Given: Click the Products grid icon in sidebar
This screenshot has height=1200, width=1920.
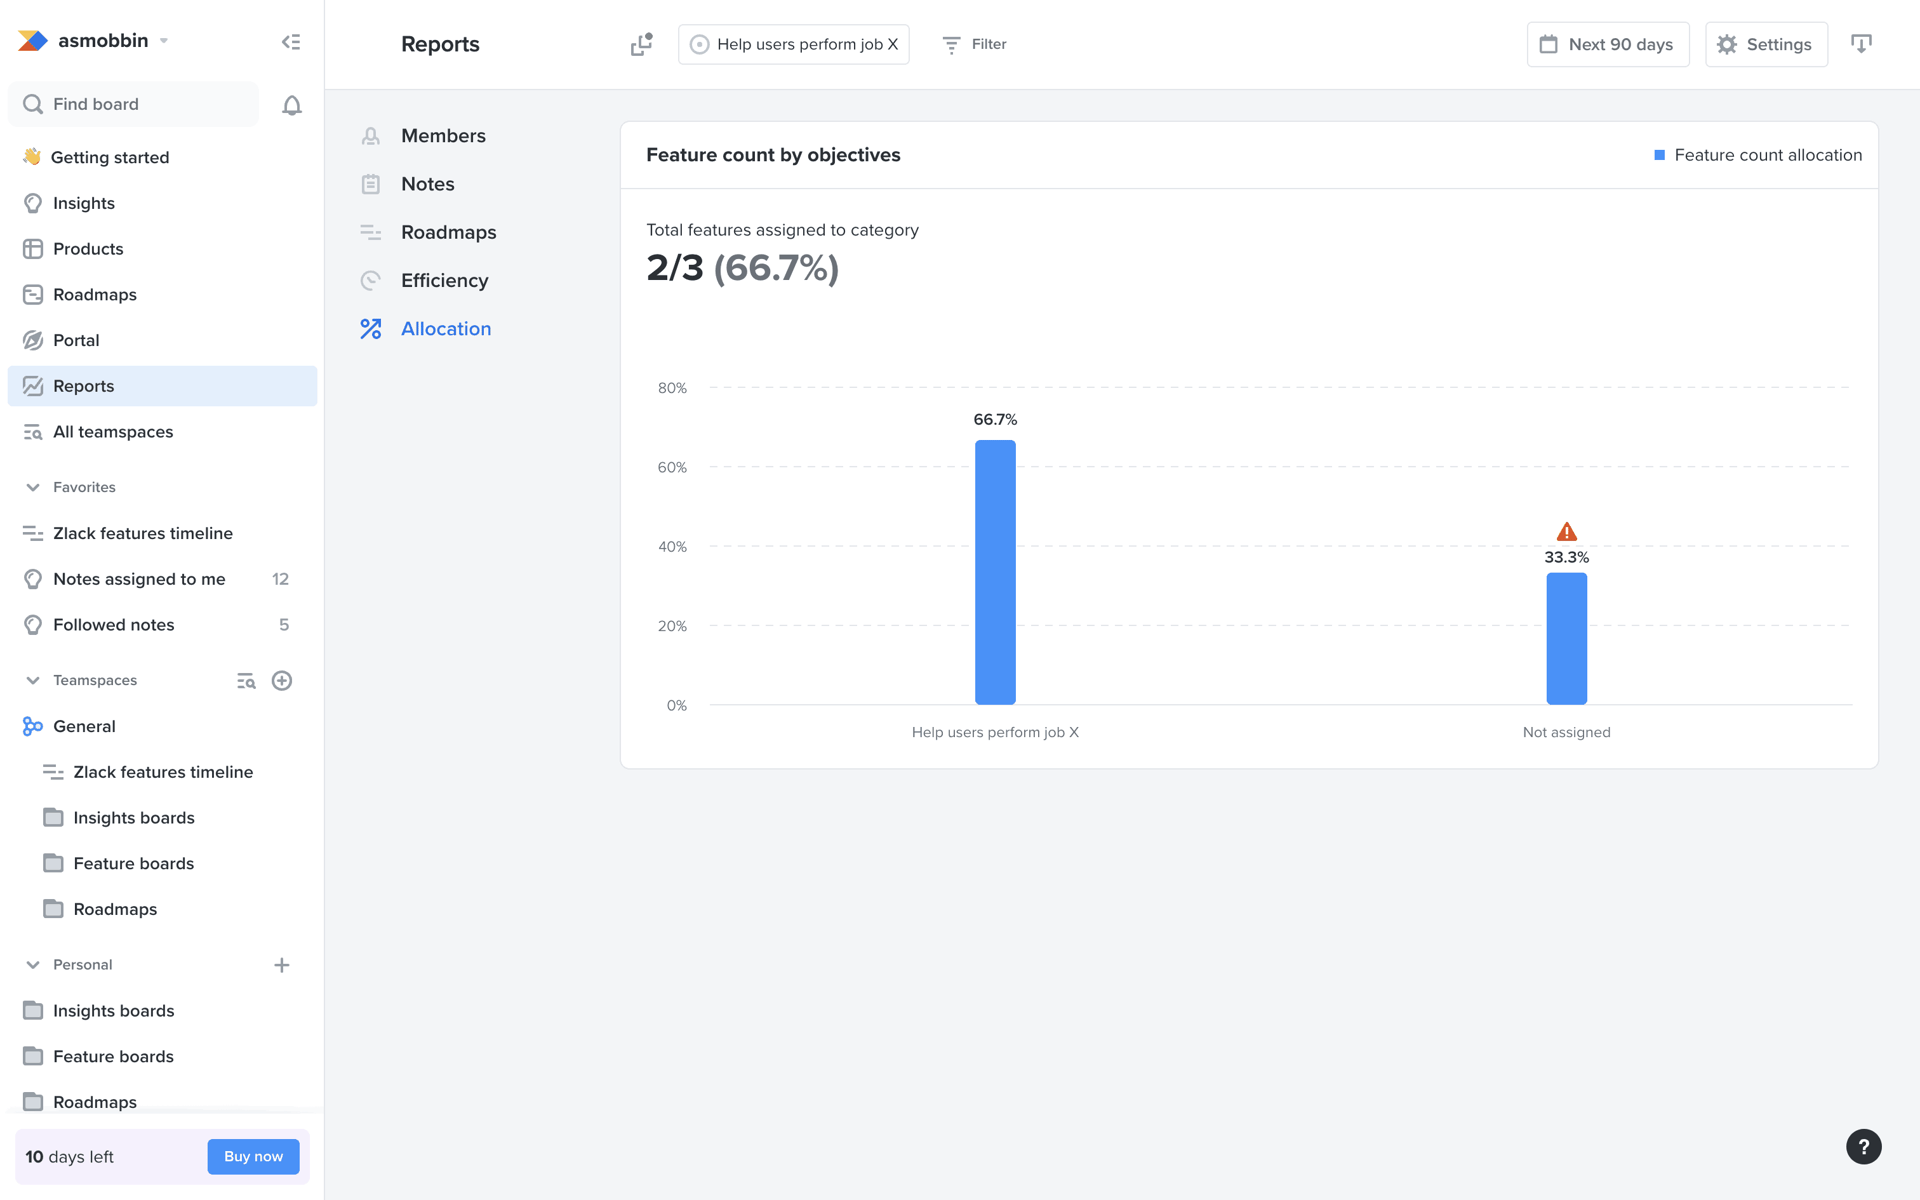Looking at the screenshot, I should [33, 249].
